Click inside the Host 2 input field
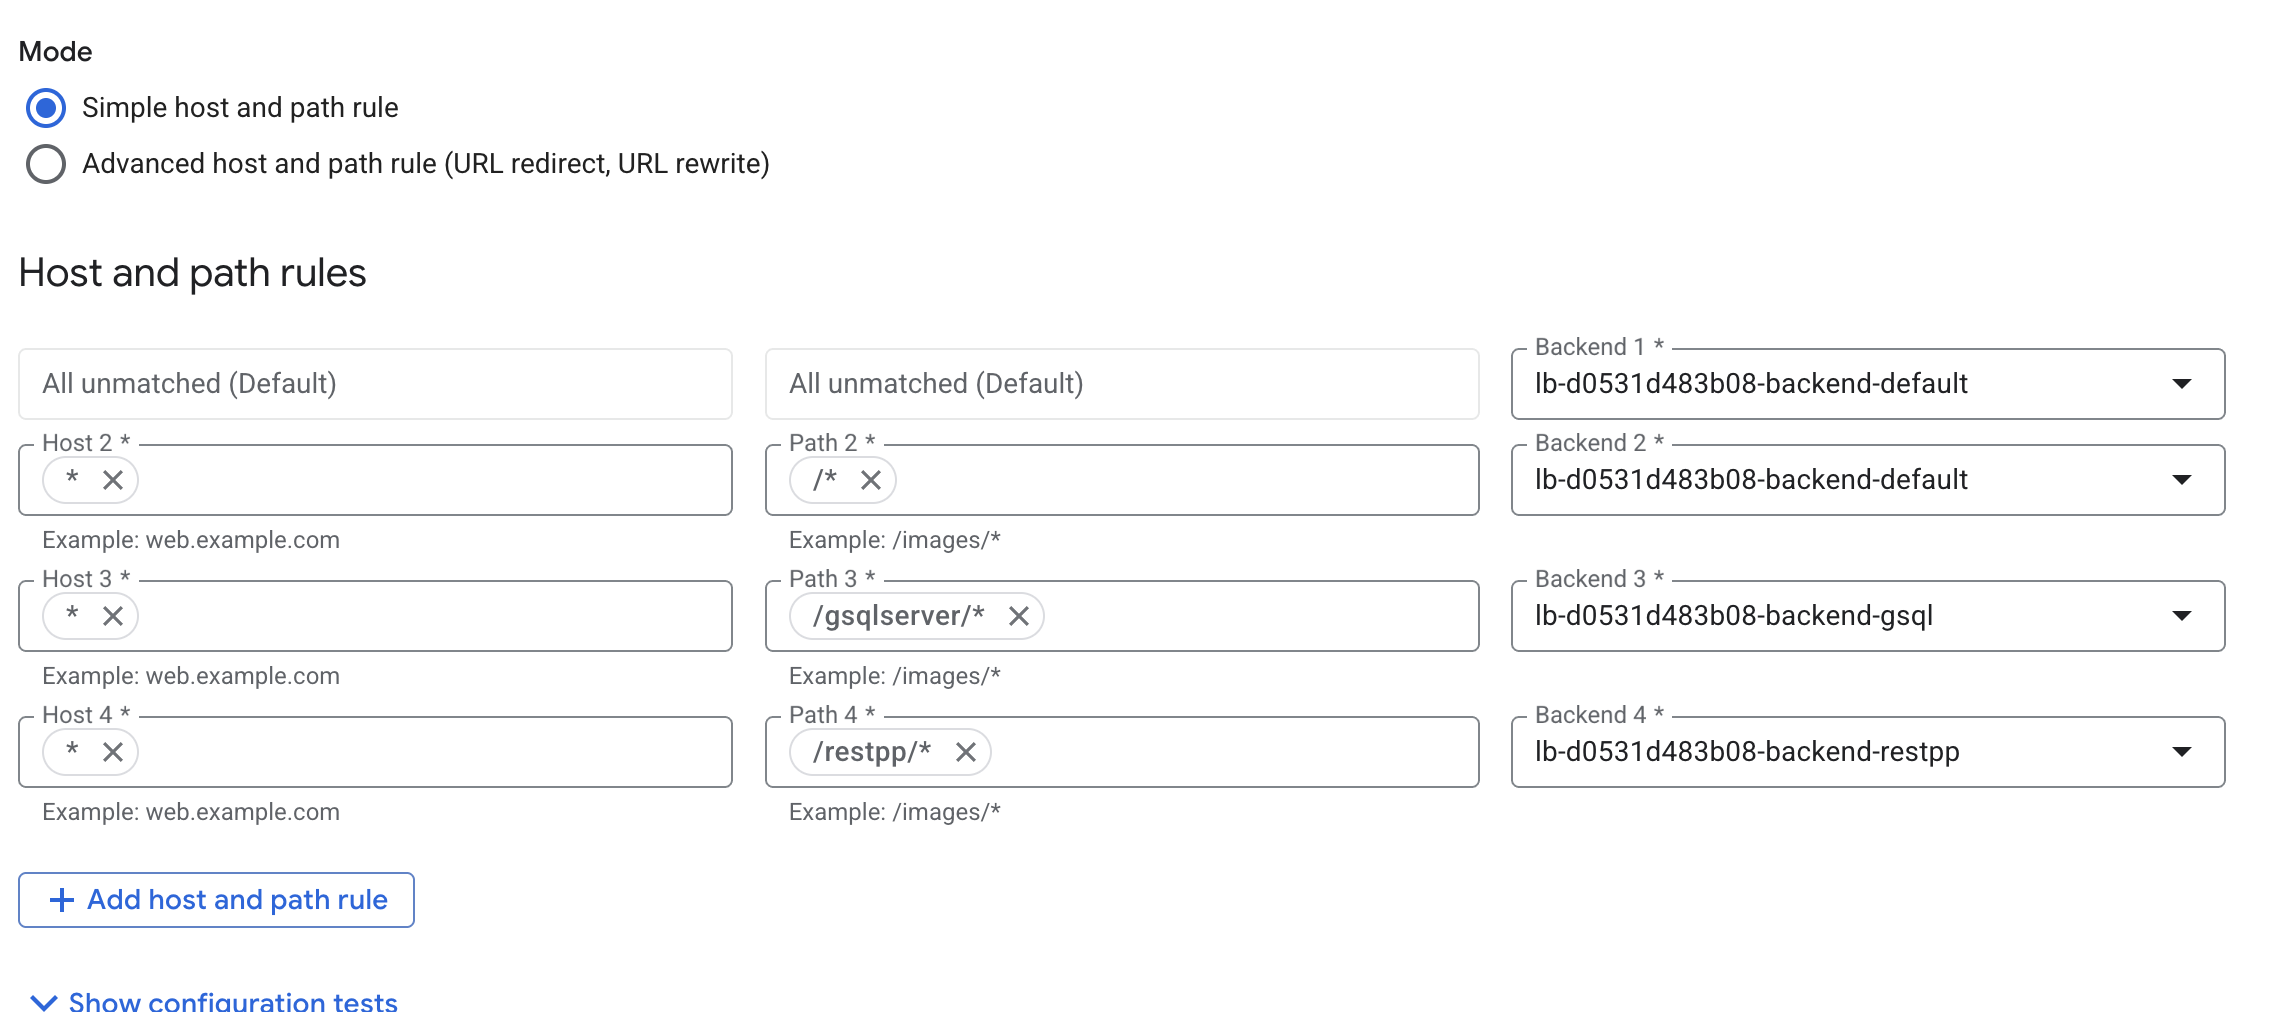The height and width of the screenshot is (1012, 2272). (430, 480)
